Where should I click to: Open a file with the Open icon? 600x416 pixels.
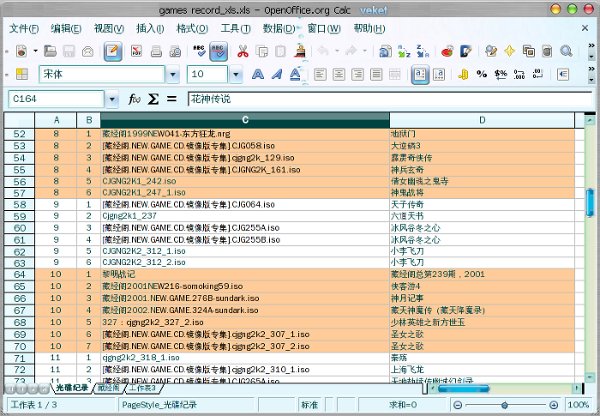click(50, 51)
